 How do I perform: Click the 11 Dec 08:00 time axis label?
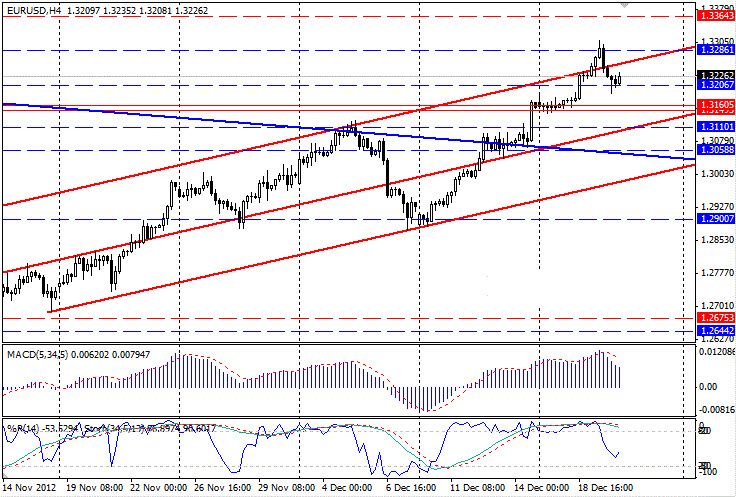pyautogui.click(x=476, y=489)
